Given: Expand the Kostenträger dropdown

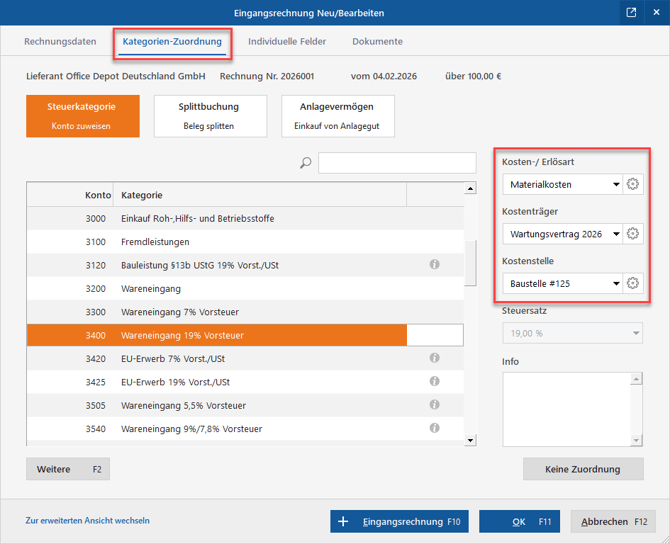Looking at the screenshot, I should tap(615, 234).
